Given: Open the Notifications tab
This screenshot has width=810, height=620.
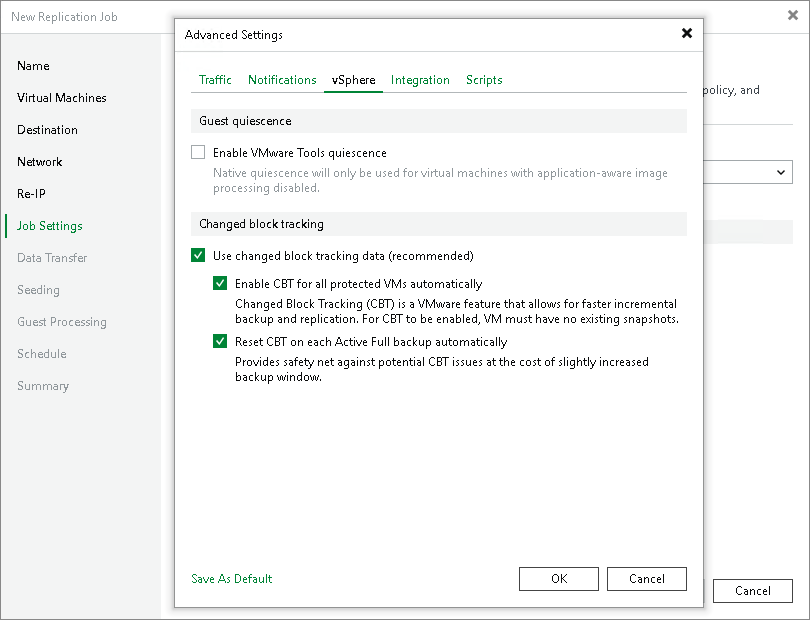Looking at the screenshot, I should [282, 80].
